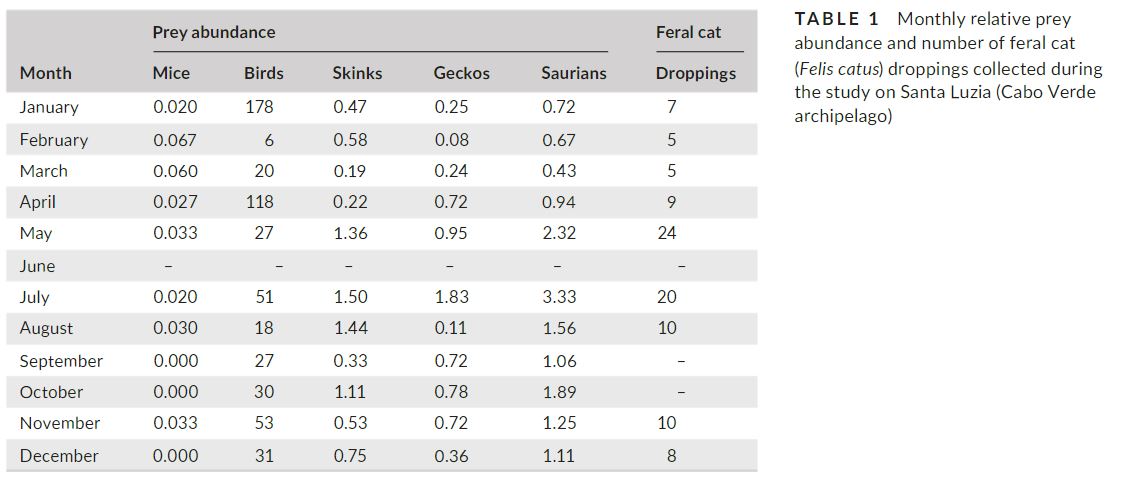Viewport: 1125px width, 488px height.
Task: Select October's Skinks value 1.11
Action: click(x=349, y=392)
